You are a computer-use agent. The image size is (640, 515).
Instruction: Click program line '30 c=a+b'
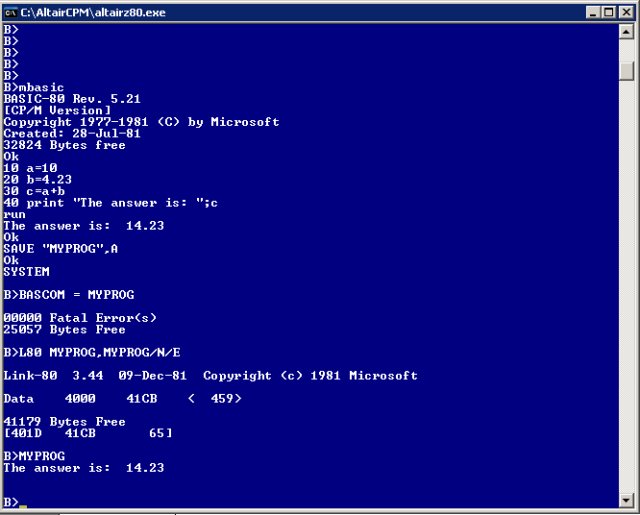click(x=34, y=191)
